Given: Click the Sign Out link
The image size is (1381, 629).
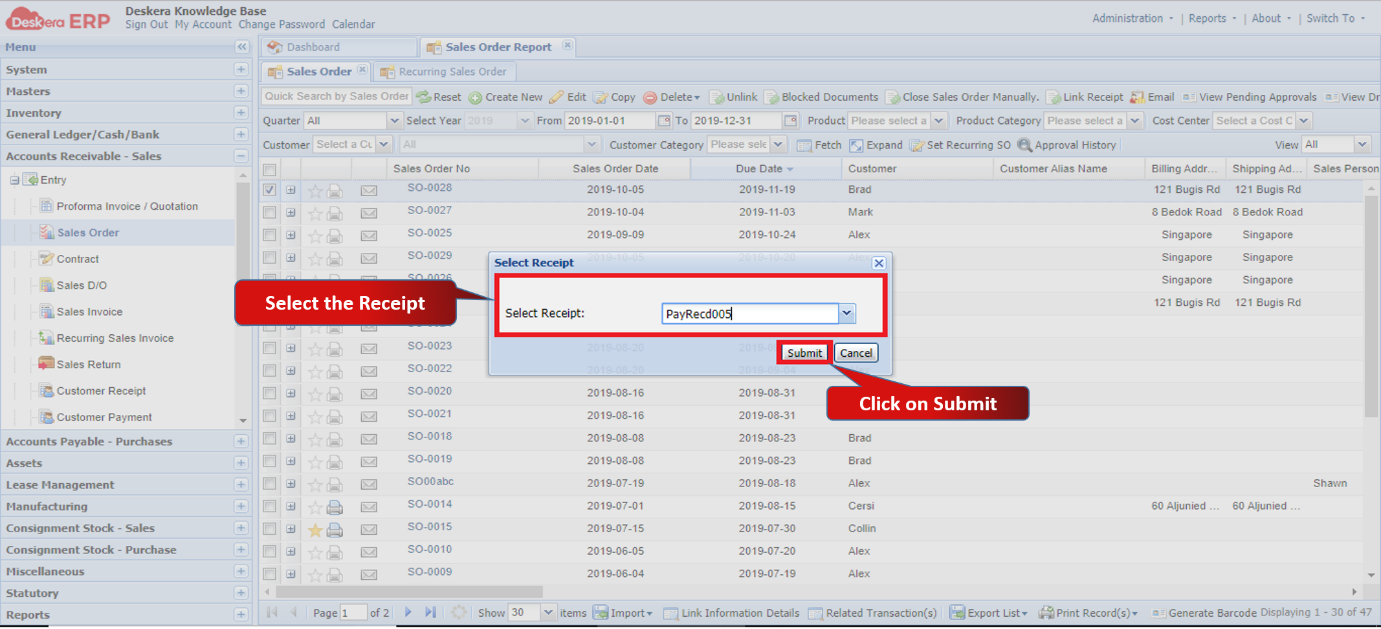Looking at the screenshot, I should pos(146,24).
